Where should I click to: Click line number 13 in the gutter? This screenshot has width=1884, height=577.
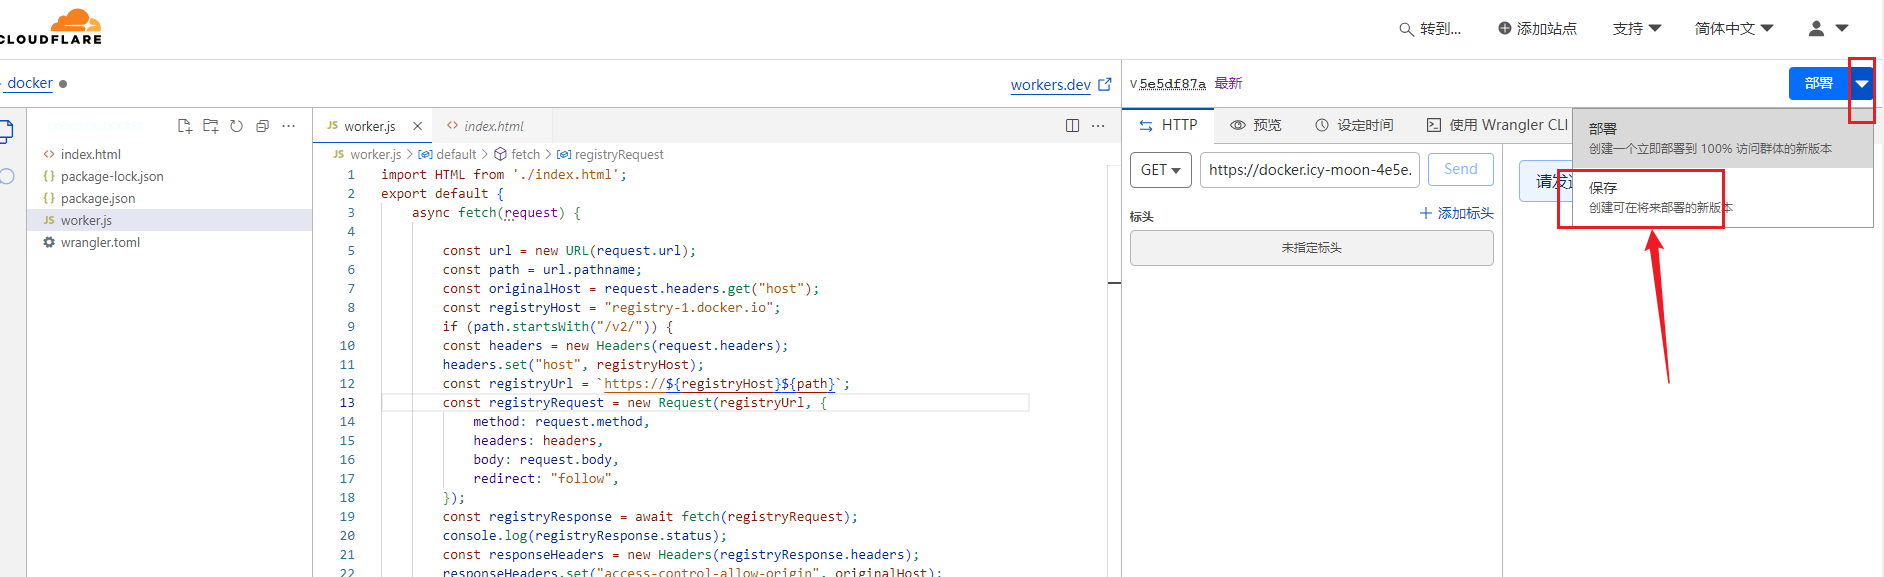(347, 403)
